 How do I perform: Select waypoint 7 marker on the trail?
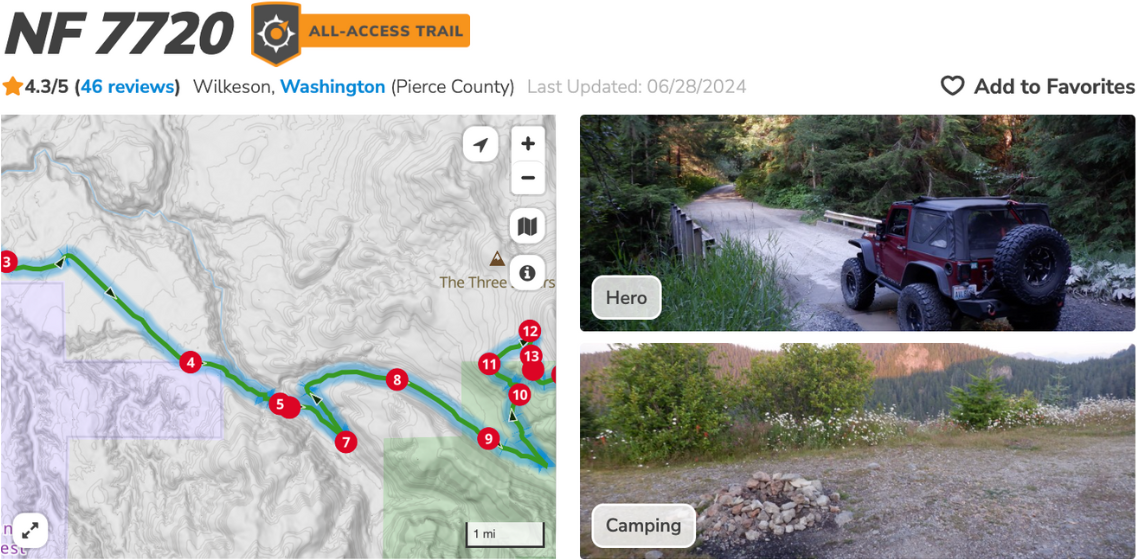(345, 441)
